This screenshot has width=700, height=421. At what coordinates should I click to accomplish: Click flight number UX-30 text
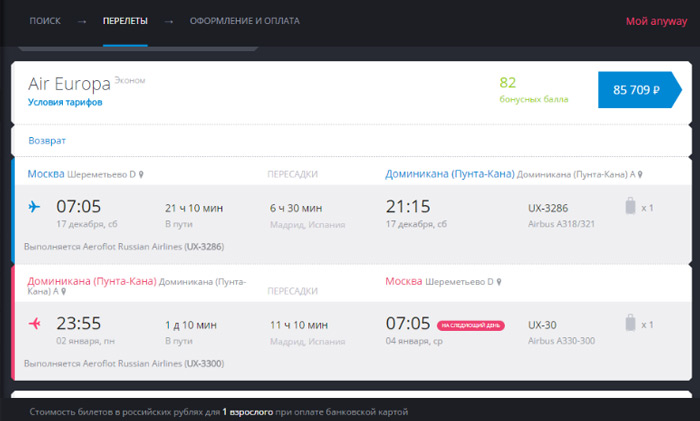(542, 325)
